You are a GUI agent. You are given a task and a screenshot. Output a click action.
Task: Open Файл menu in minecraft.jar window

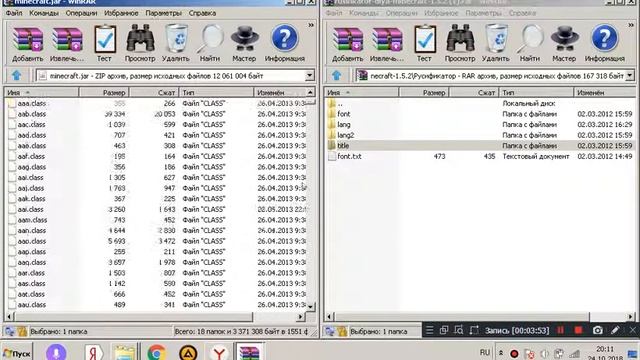tap(14, 13)
